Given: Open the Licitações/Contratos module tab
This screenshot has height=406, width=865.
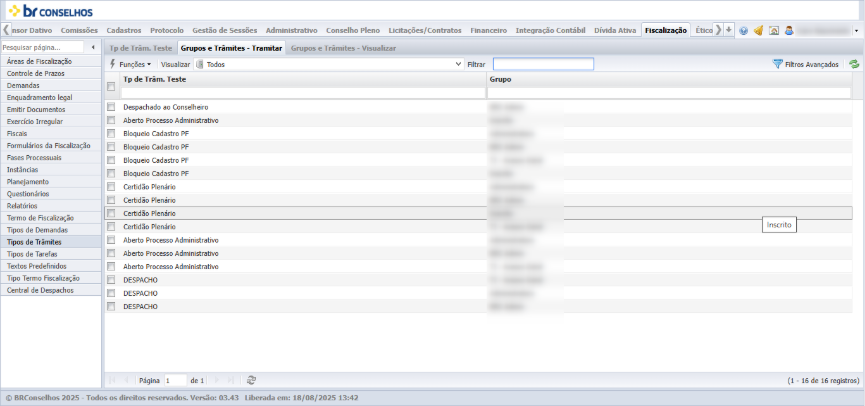Looking at the screenshot, I should (425, 30).
